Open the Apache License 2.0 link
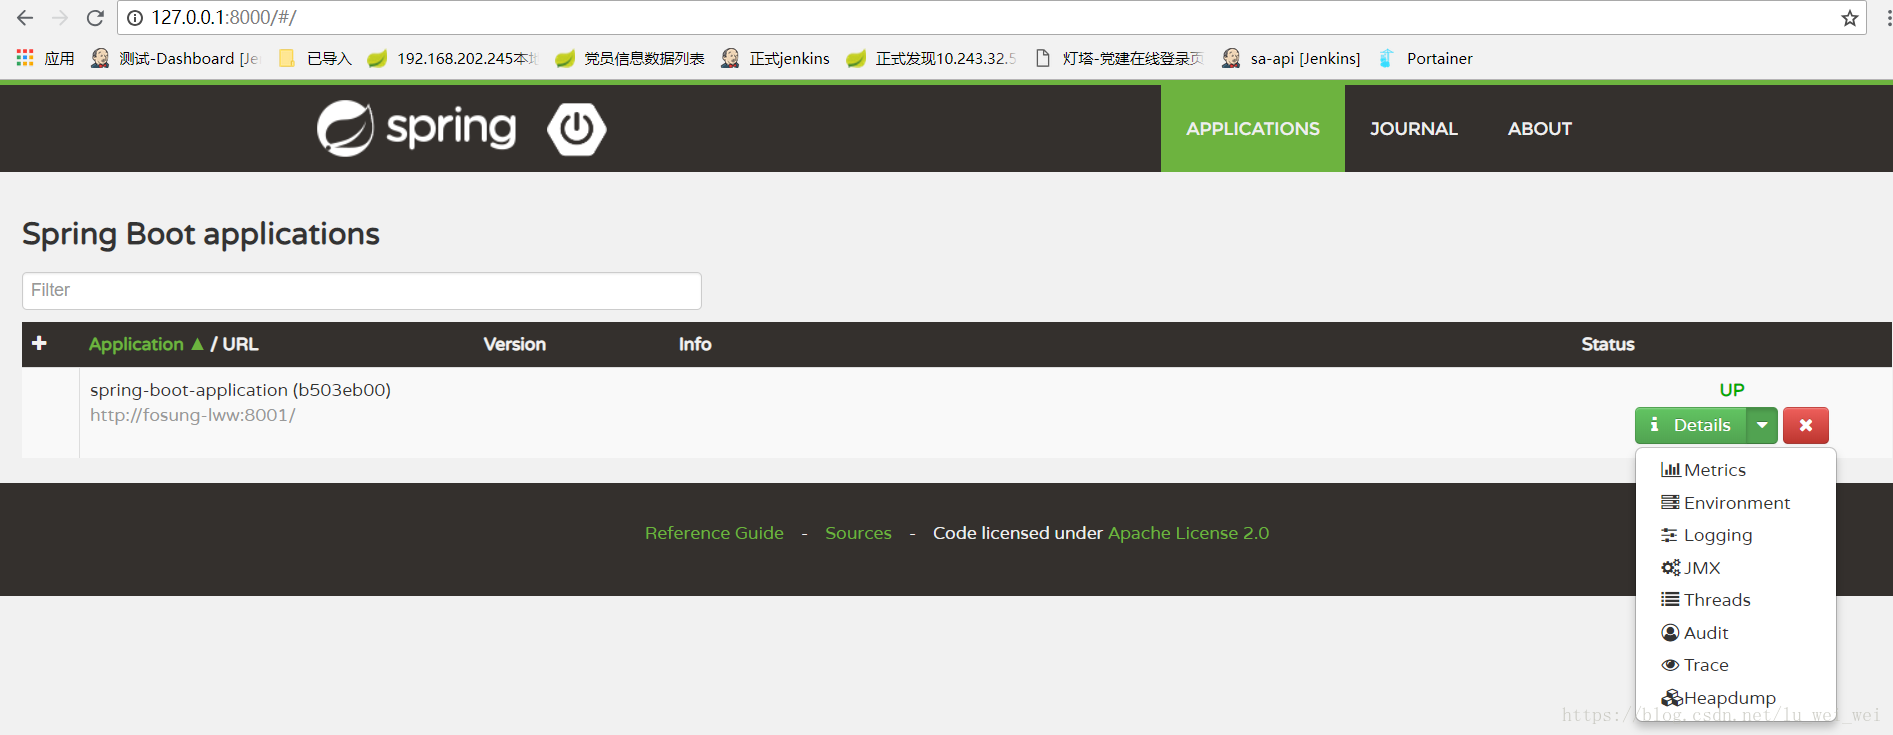The height and width of the screenshot is (735, 1893). pos(1188,533)
